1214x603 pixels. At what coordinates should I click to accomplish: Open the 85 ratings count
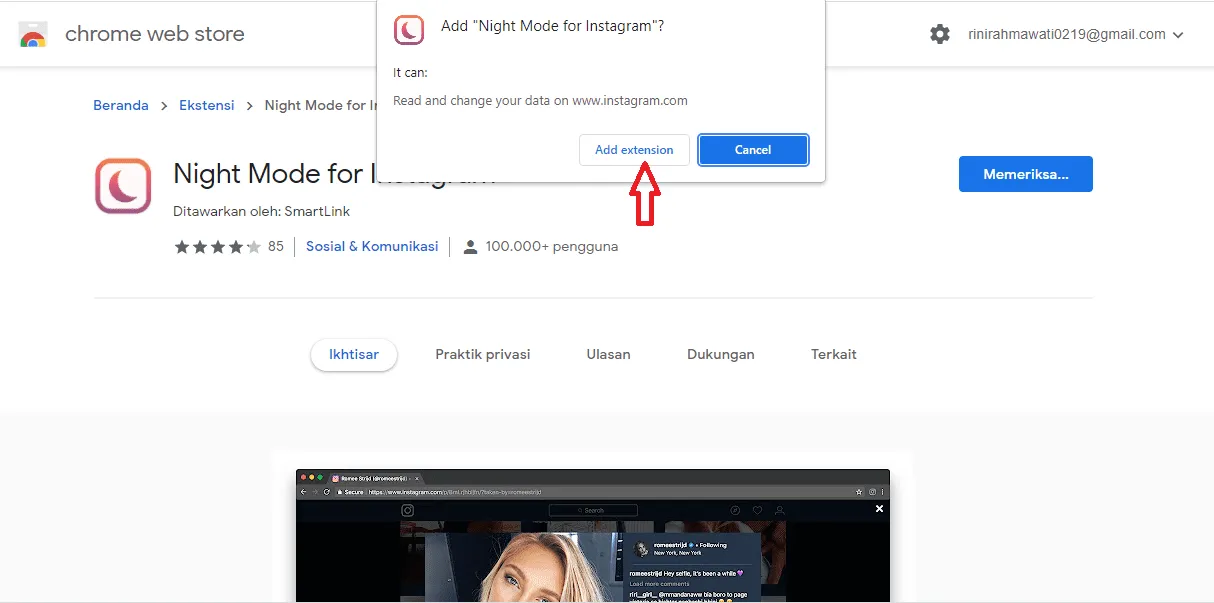[276, 246]
